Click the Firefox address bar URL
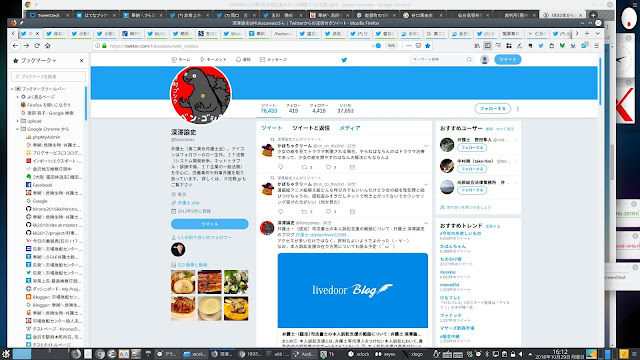This screenshot has height=360, width=640. point(154,46)
